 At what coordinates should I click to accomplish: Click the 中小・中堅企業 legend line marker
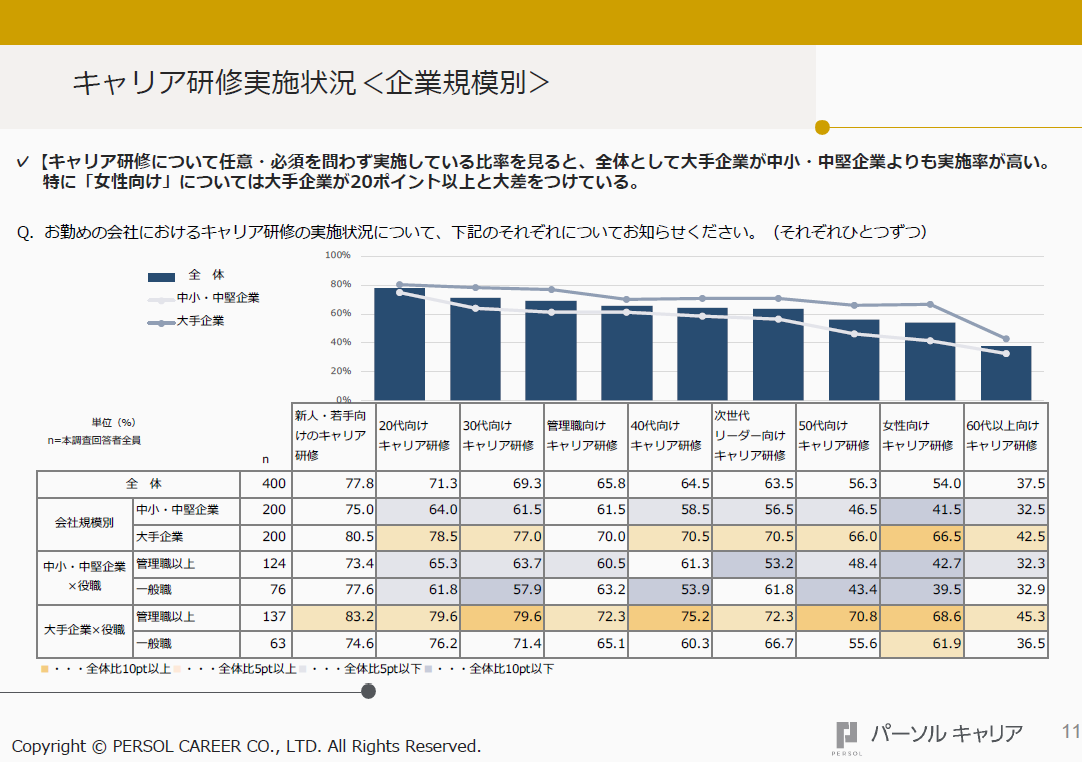click(162, 299)
